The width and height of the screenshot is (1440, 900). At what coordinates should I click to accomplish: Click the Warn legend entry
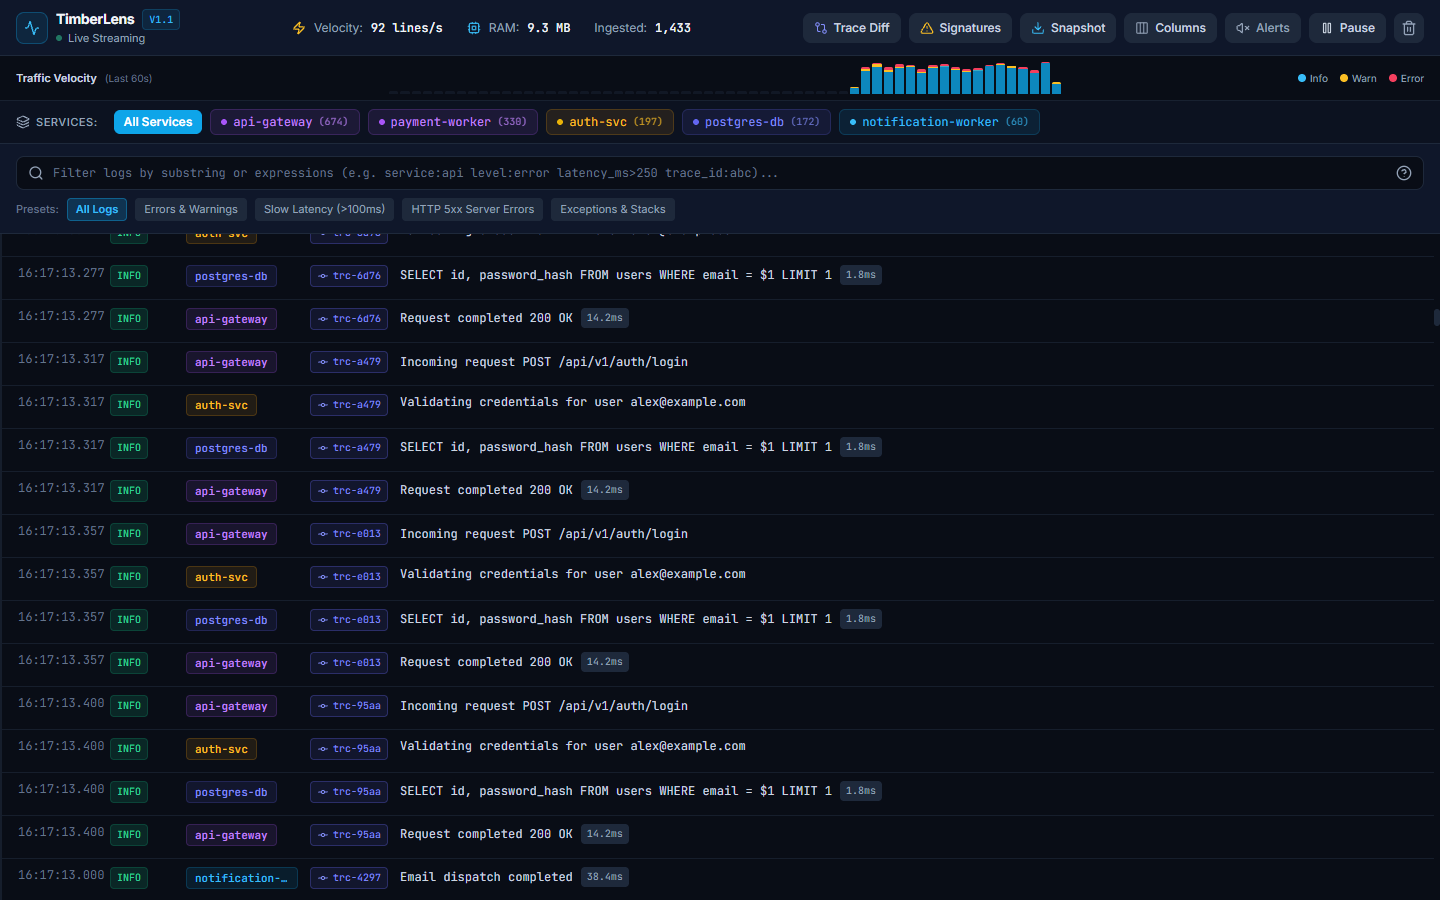[1358, 78]
